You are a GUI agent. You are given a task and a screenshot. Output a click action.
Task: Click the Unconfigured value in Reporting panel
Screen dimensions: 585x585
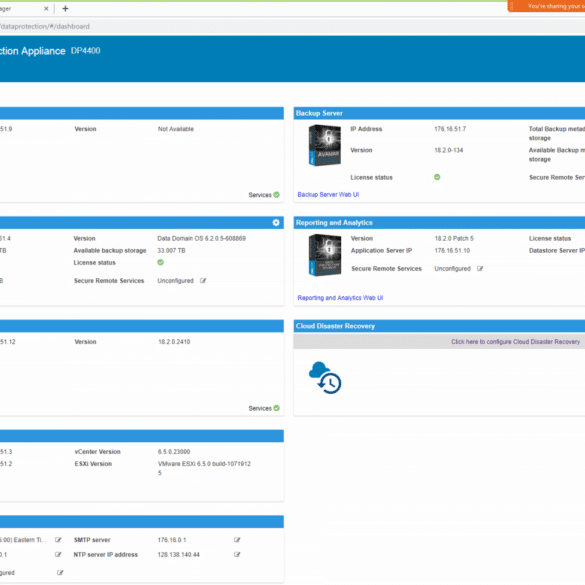pyautogui.click(x=452, y=269)
